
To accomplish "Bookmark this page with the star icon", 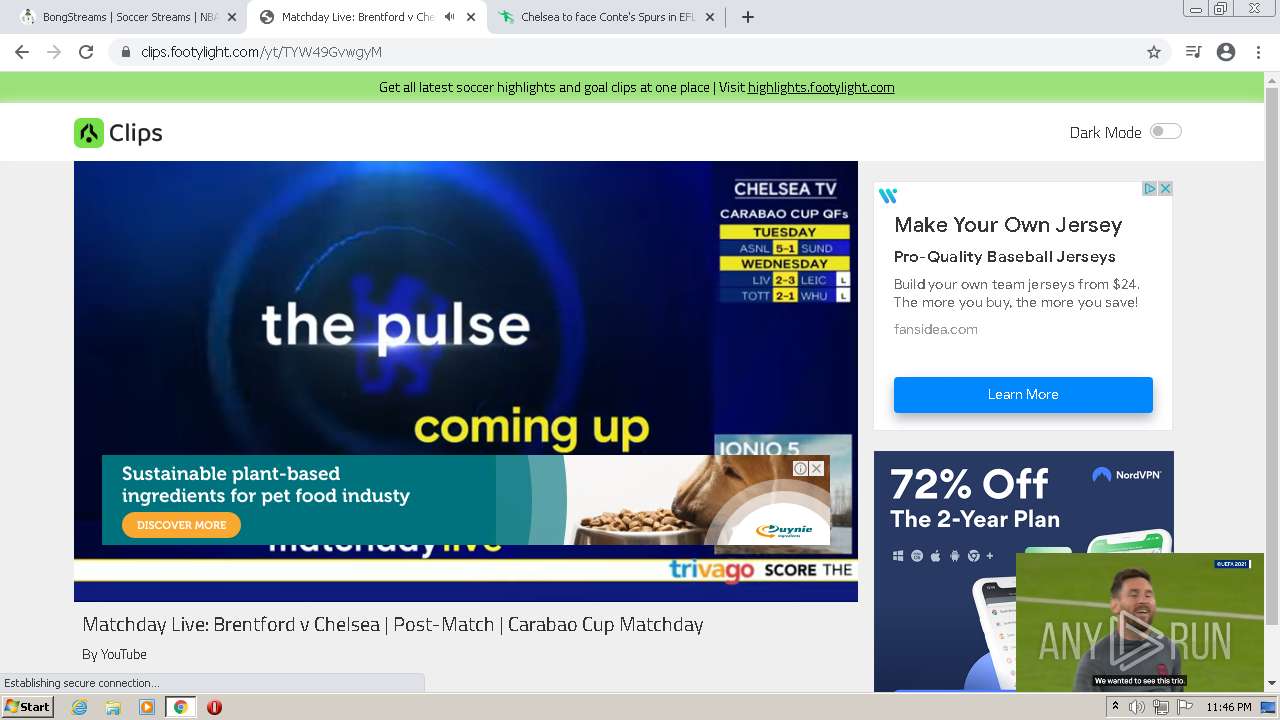I will pyautogui.click(x=1154, y=52).
